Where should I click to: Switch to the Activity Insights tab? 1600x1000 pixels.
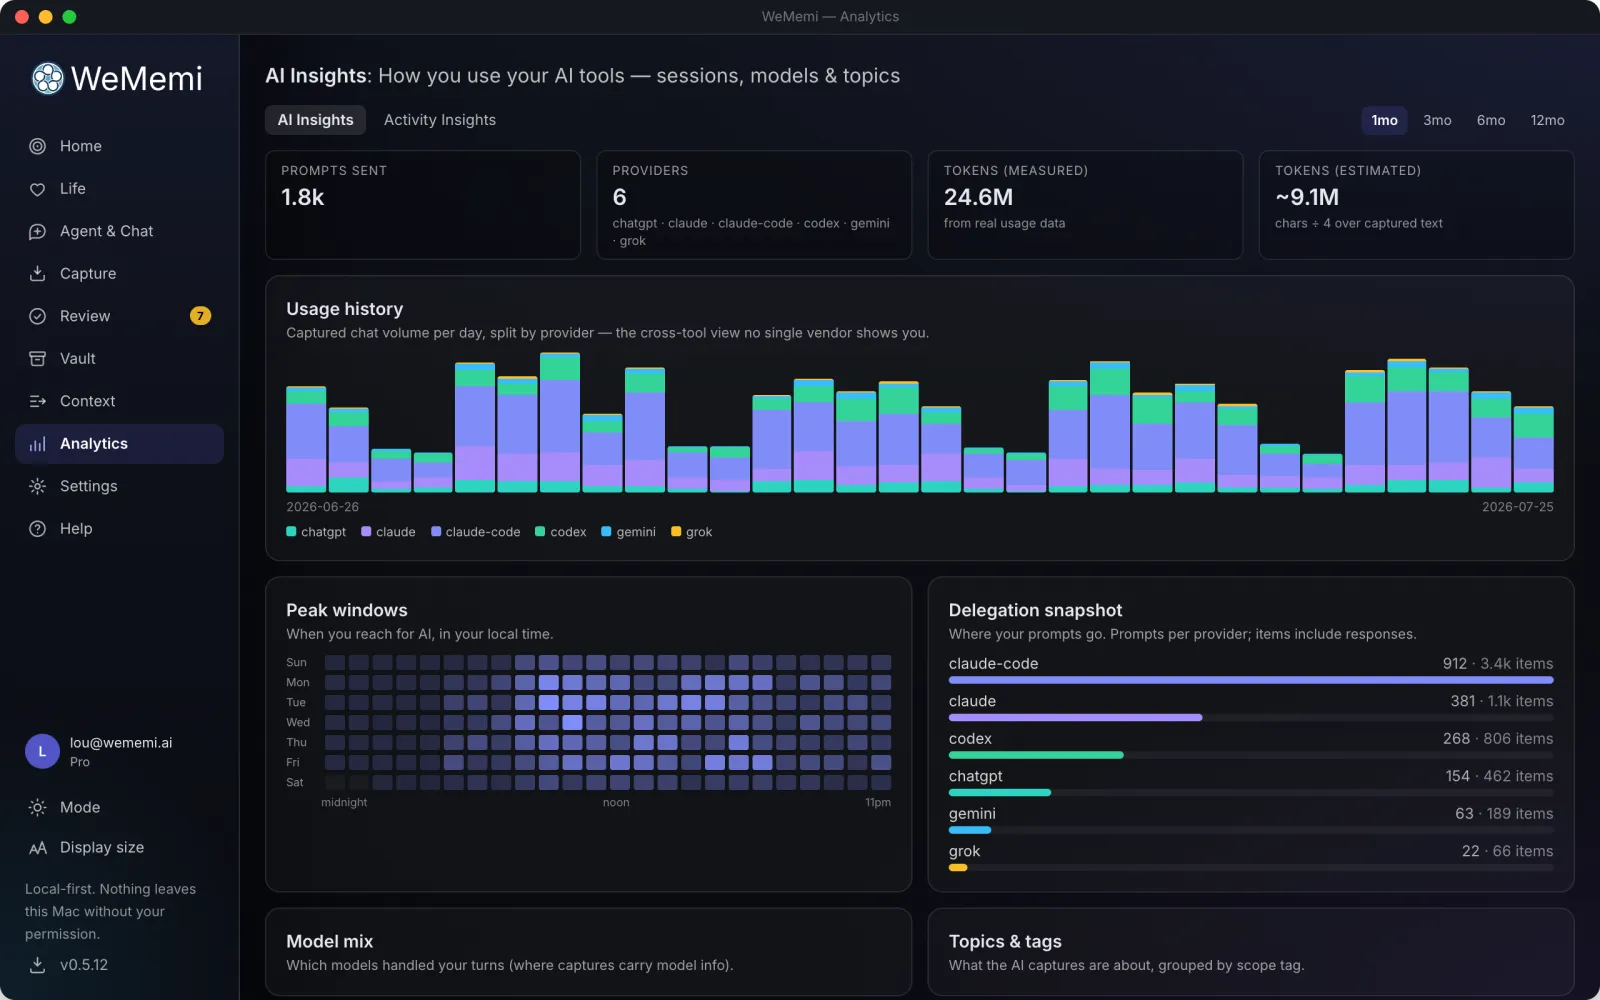440,120
